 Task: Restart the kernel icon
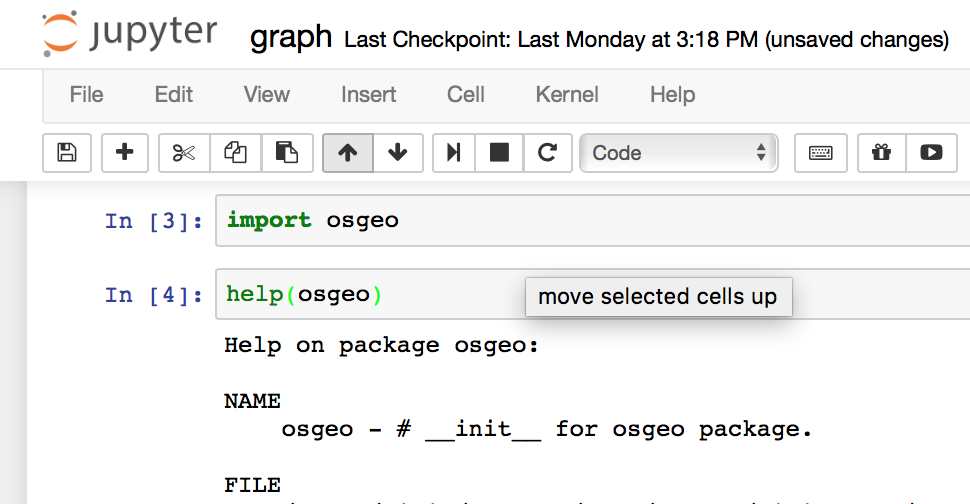coord(547,153)
